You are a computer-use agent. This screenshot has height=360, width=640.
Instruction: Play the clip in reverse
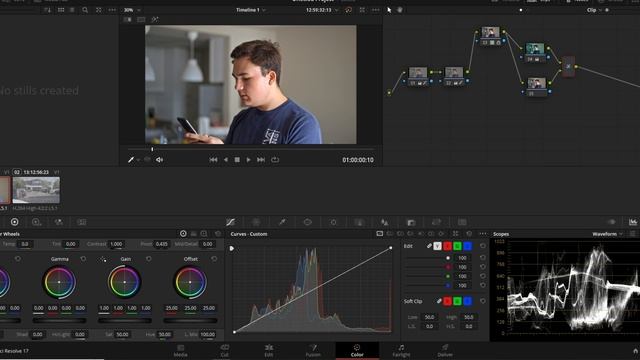point(226,160)
